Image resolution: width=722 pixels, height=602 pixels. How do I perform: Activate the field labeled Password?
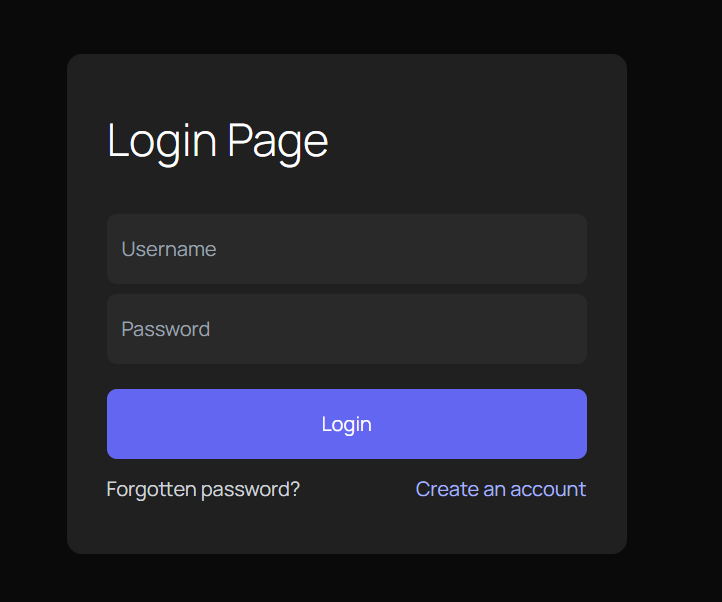tap(346, 329)
